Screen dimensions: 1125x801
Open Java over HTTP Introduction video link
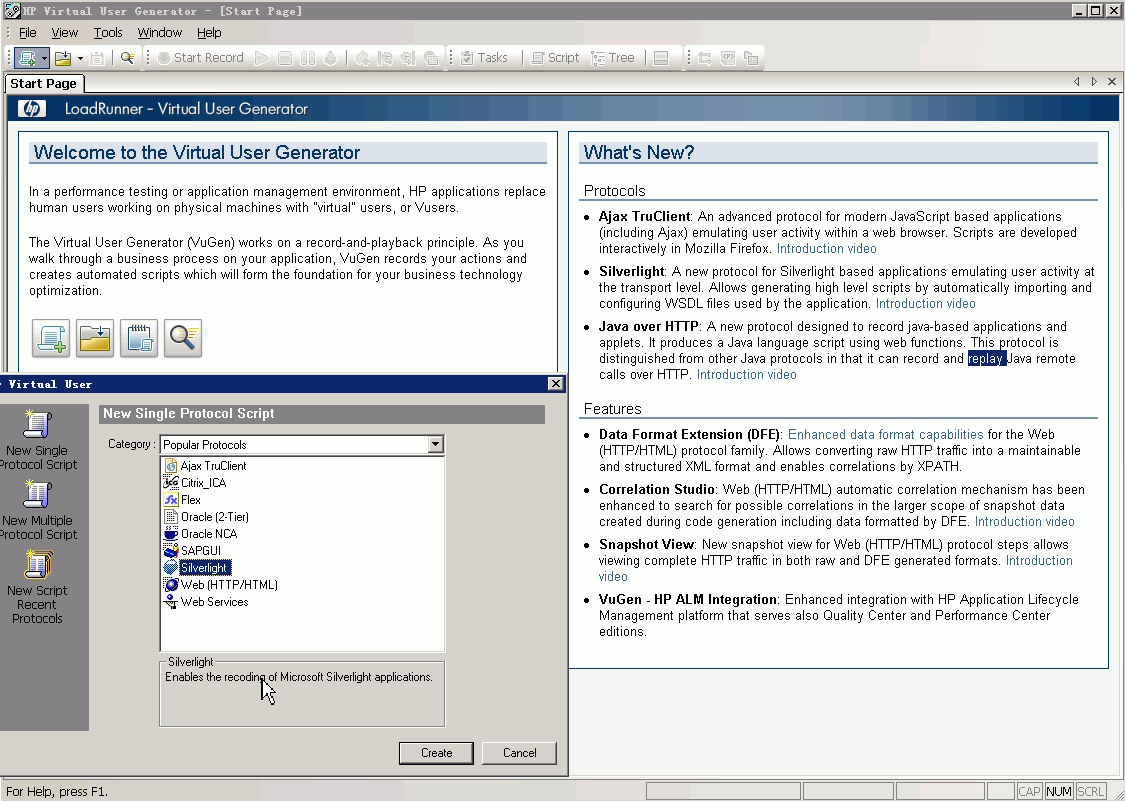(x=746, y=375)
